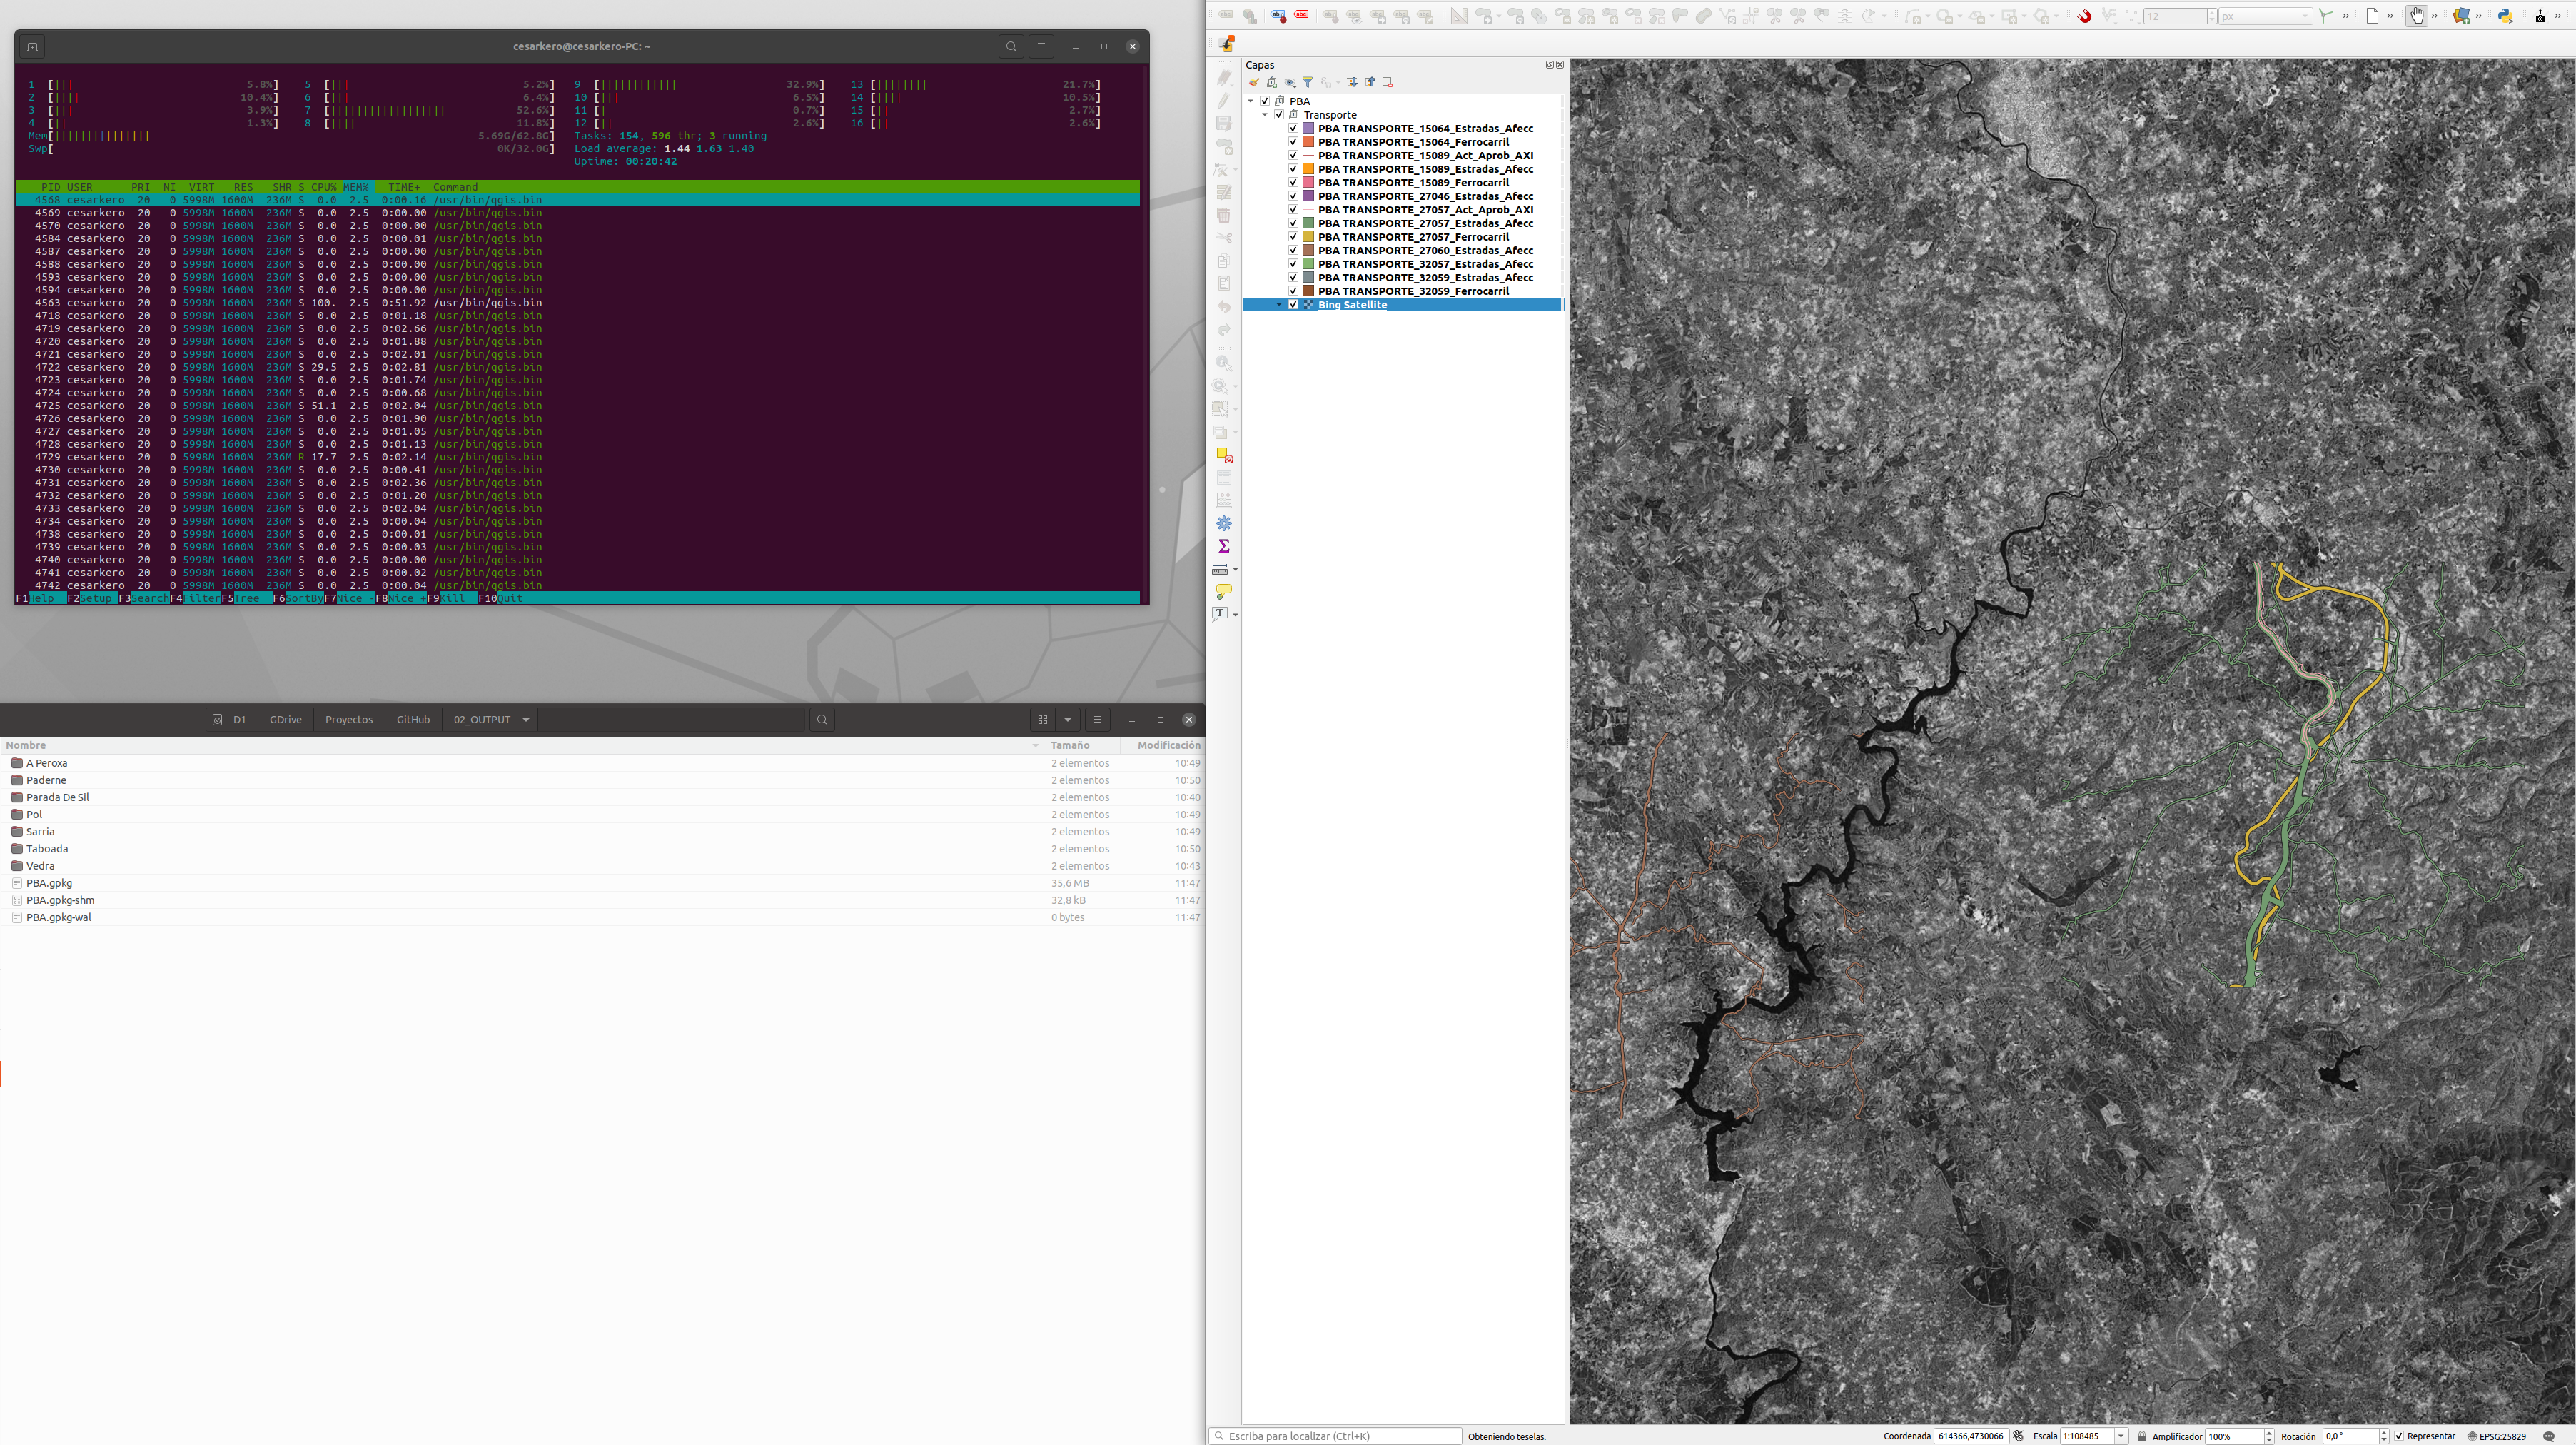Click color swatch of 15089_Estradas_Afecc layer
Viewport: 2576px width, 1445px height.
(x=1308, y=169)
